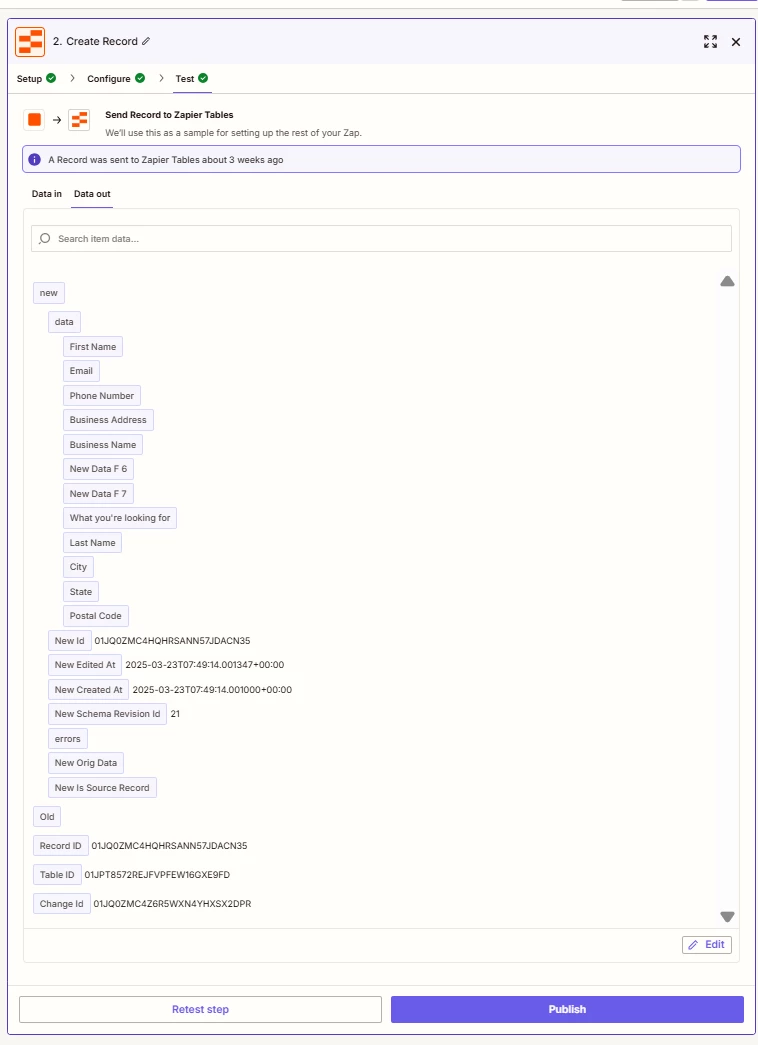The height and width of the screenshot is (1045, 758).
Task: Expand the 'Old' node
Action: click(47, 816)
